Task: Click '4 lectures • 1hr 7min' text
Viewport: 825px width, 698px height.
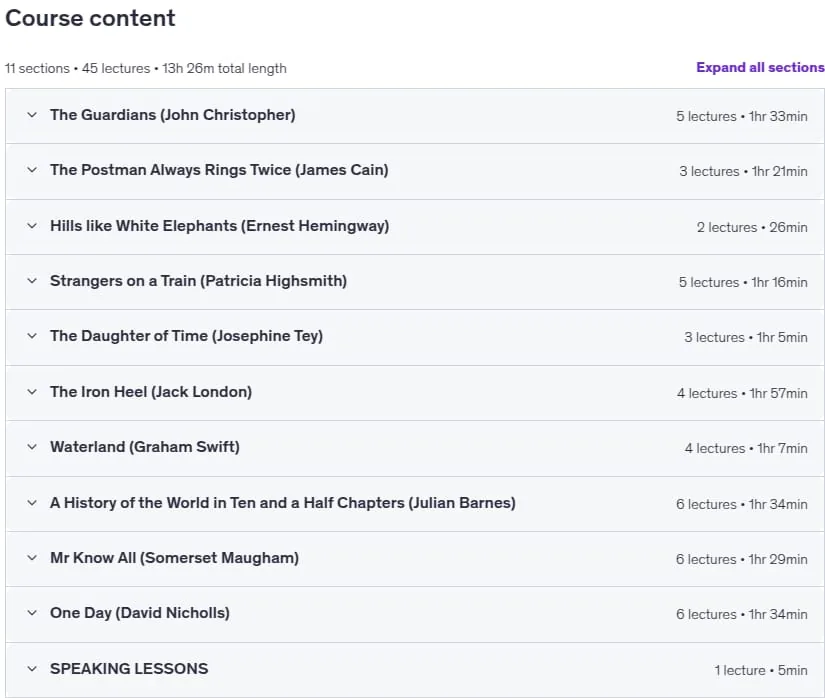Action: coord(746,449)
